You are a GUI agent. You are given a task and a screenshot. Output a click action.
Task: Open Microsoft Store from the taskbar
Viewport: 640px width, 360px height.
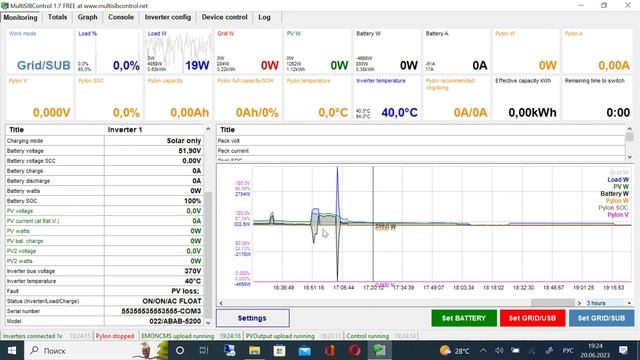[x=279, y=351]
